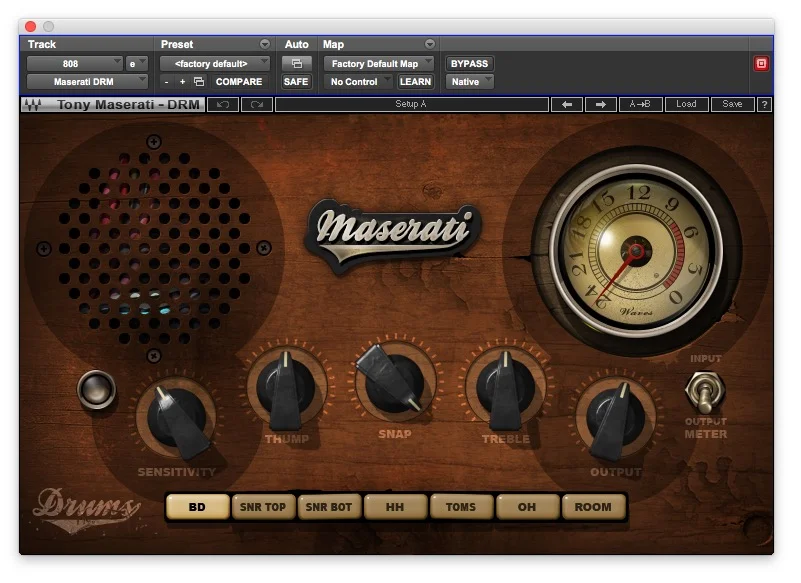801x583 pixels.
Task: Click the Save button
Action: 732,104
